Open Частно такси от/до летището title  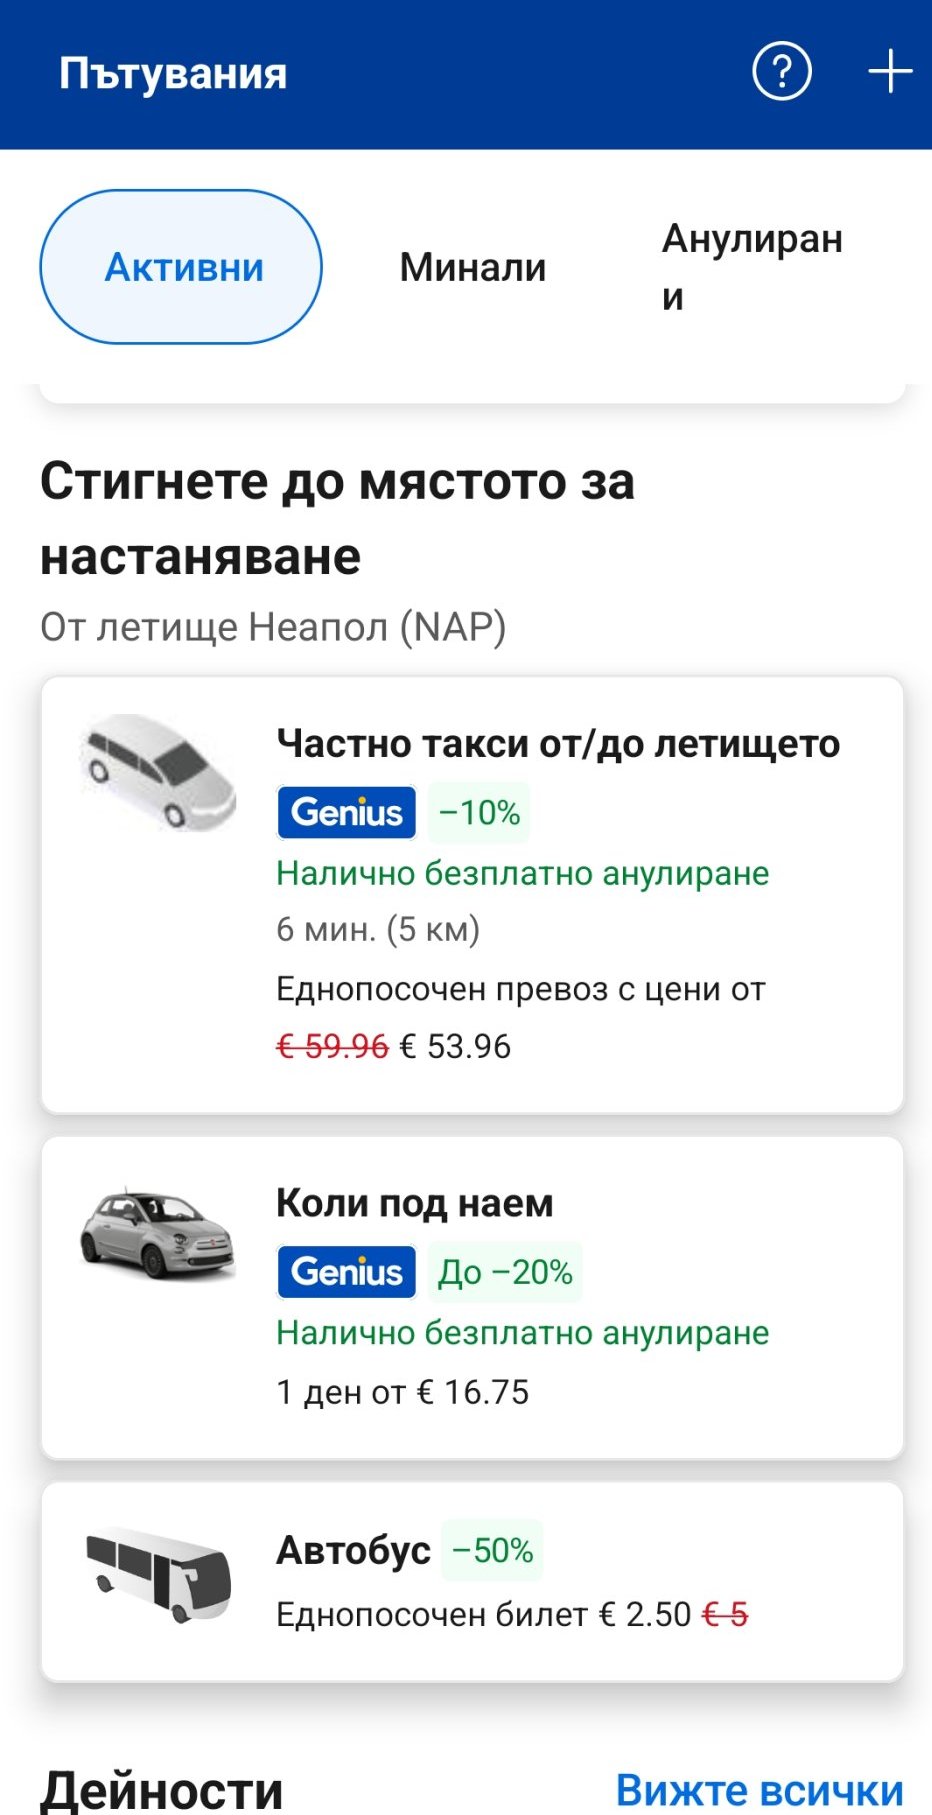pyautogui.click(x=558, y=744)
